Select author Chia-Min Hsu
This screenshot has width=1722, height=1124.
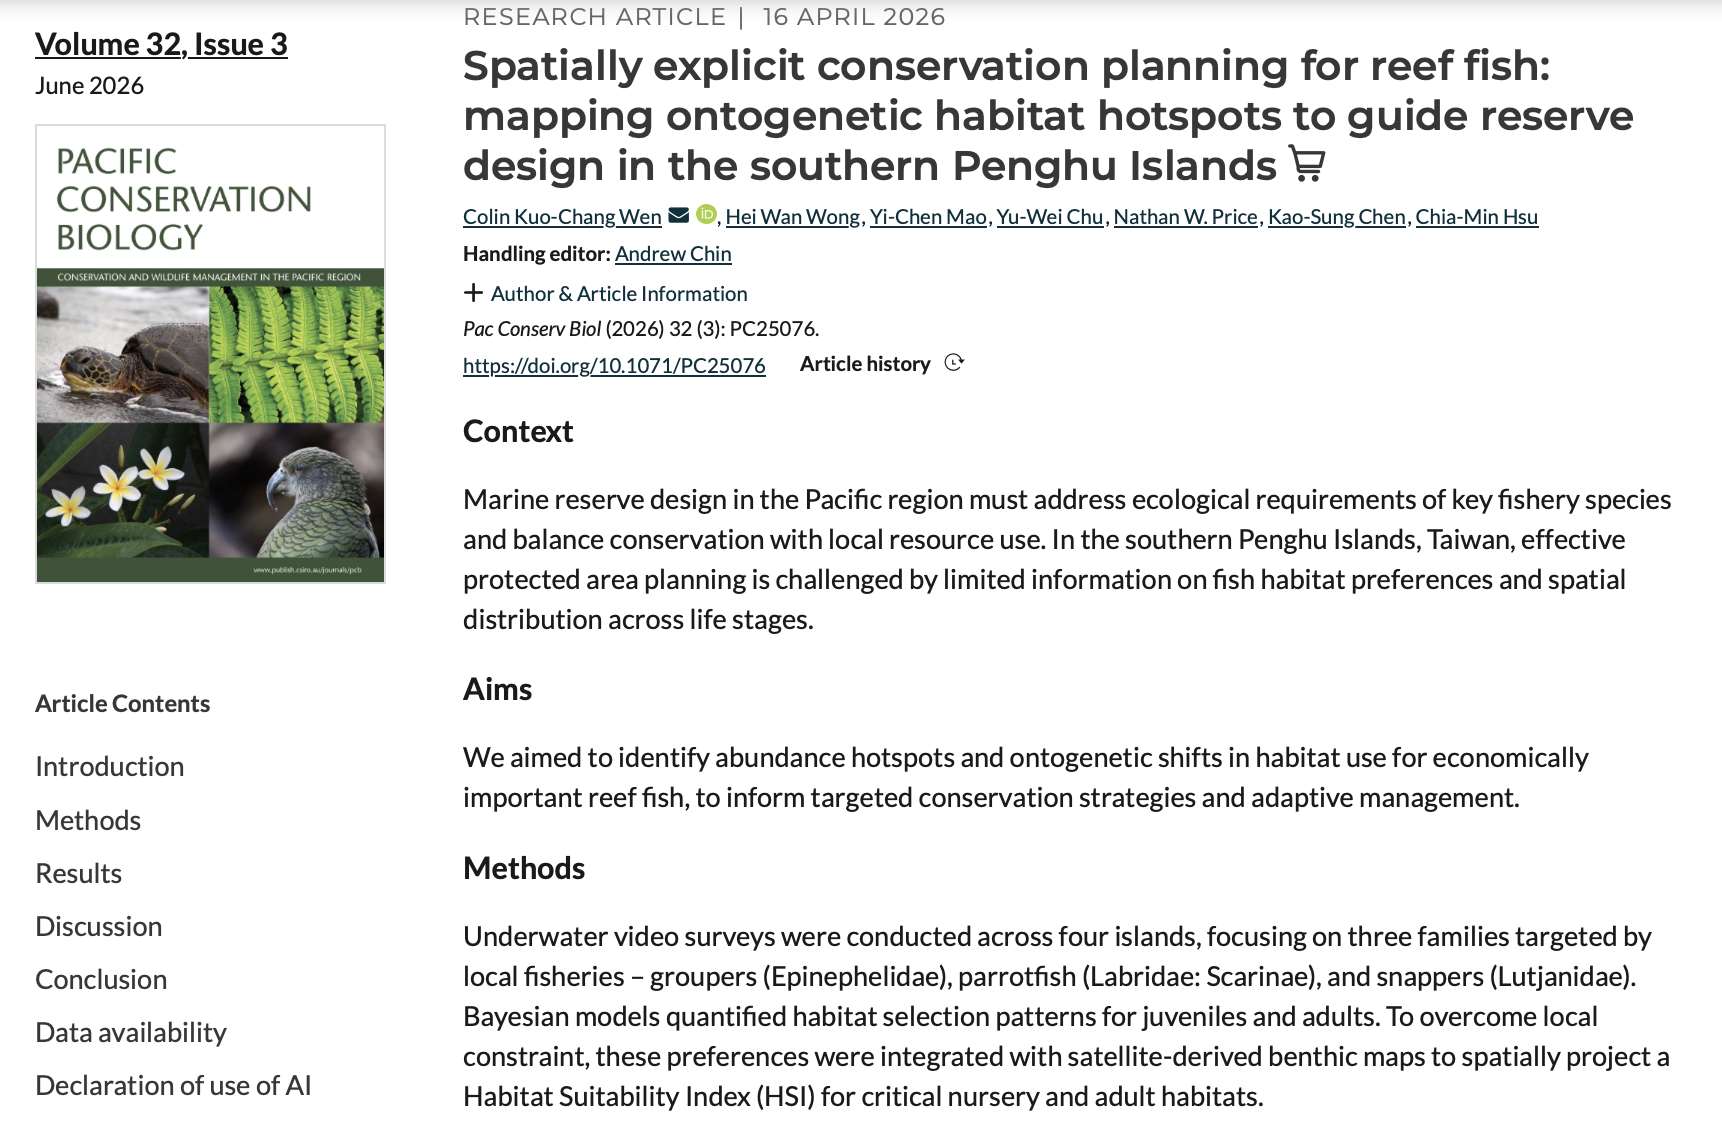tap(1476, 217)
